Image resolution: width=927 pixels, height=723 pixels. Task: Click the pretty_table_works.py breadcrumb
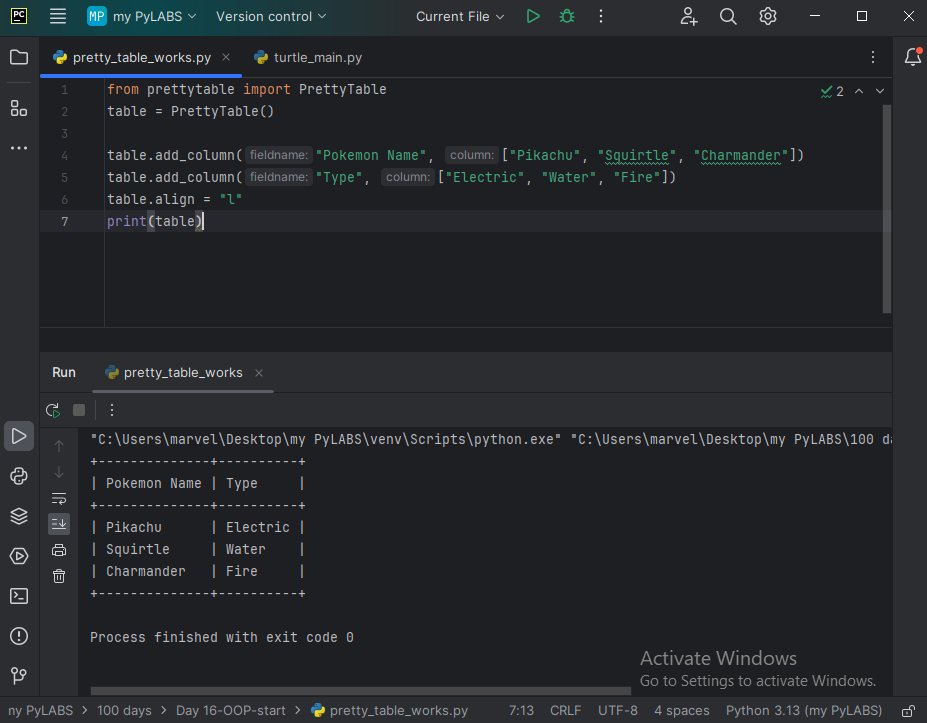click(x=390, y=711)
